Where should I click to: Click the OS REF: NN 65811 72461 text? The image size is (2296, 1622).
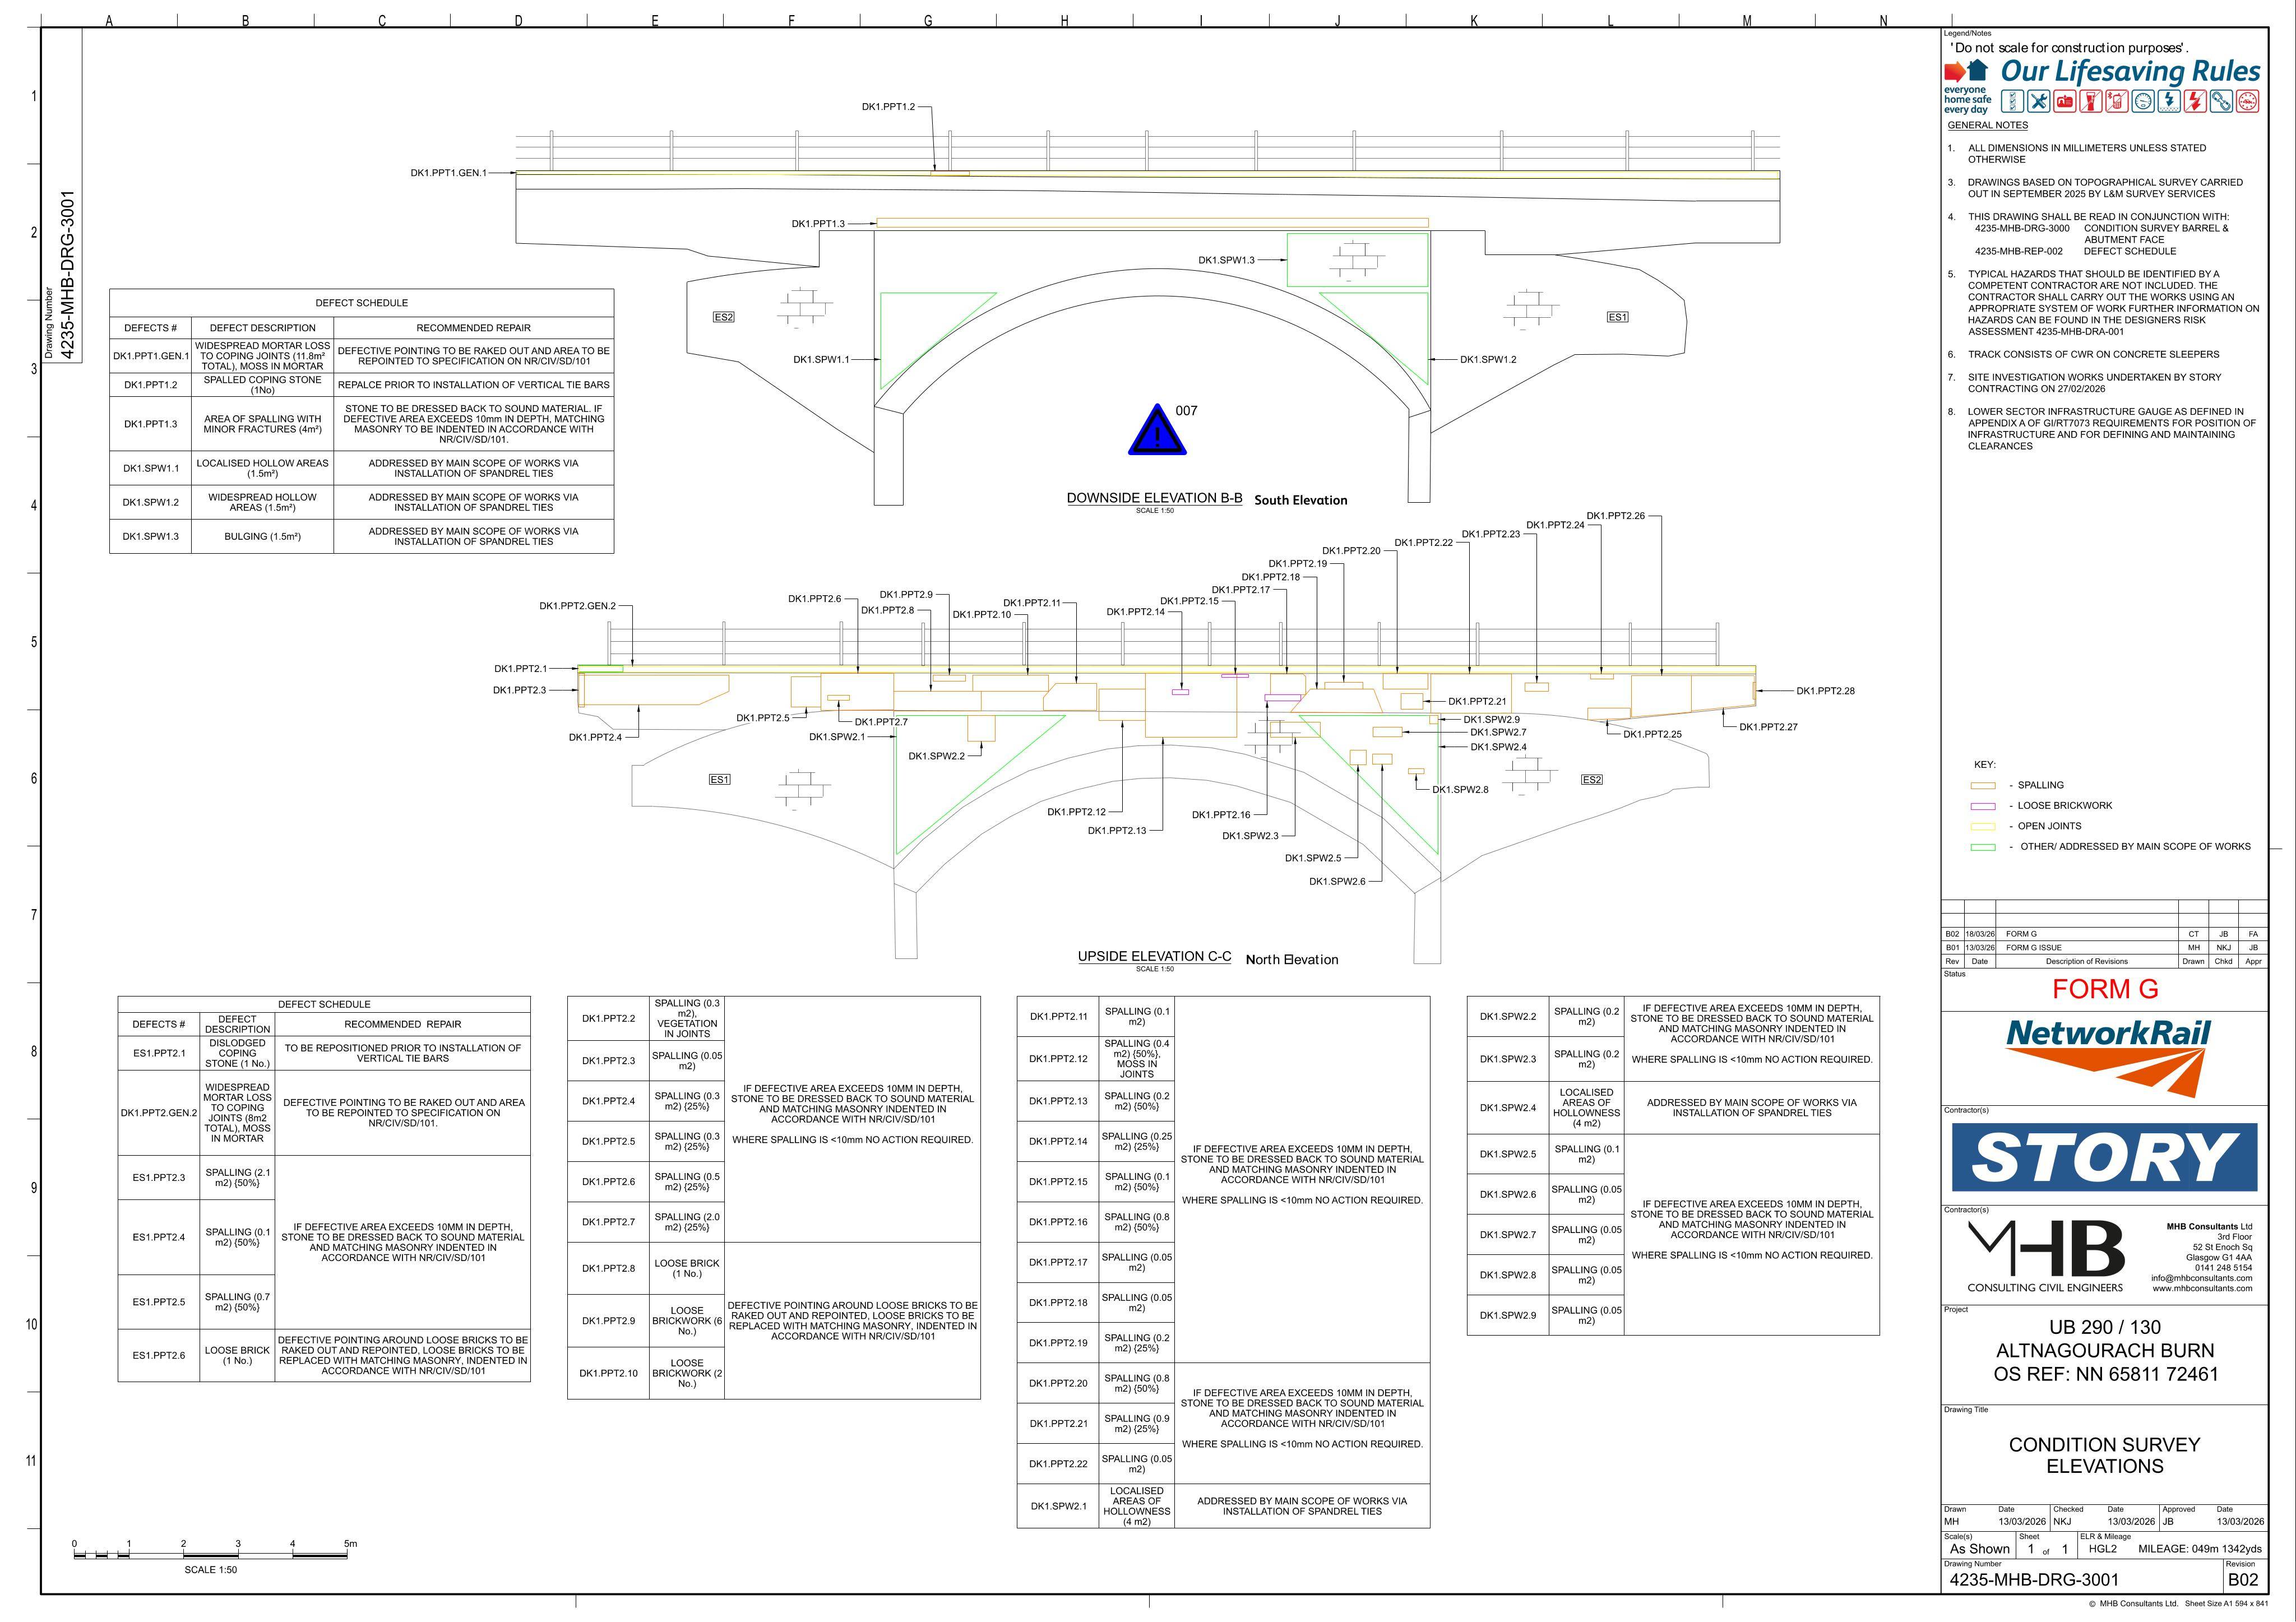pos(2105,1374)
